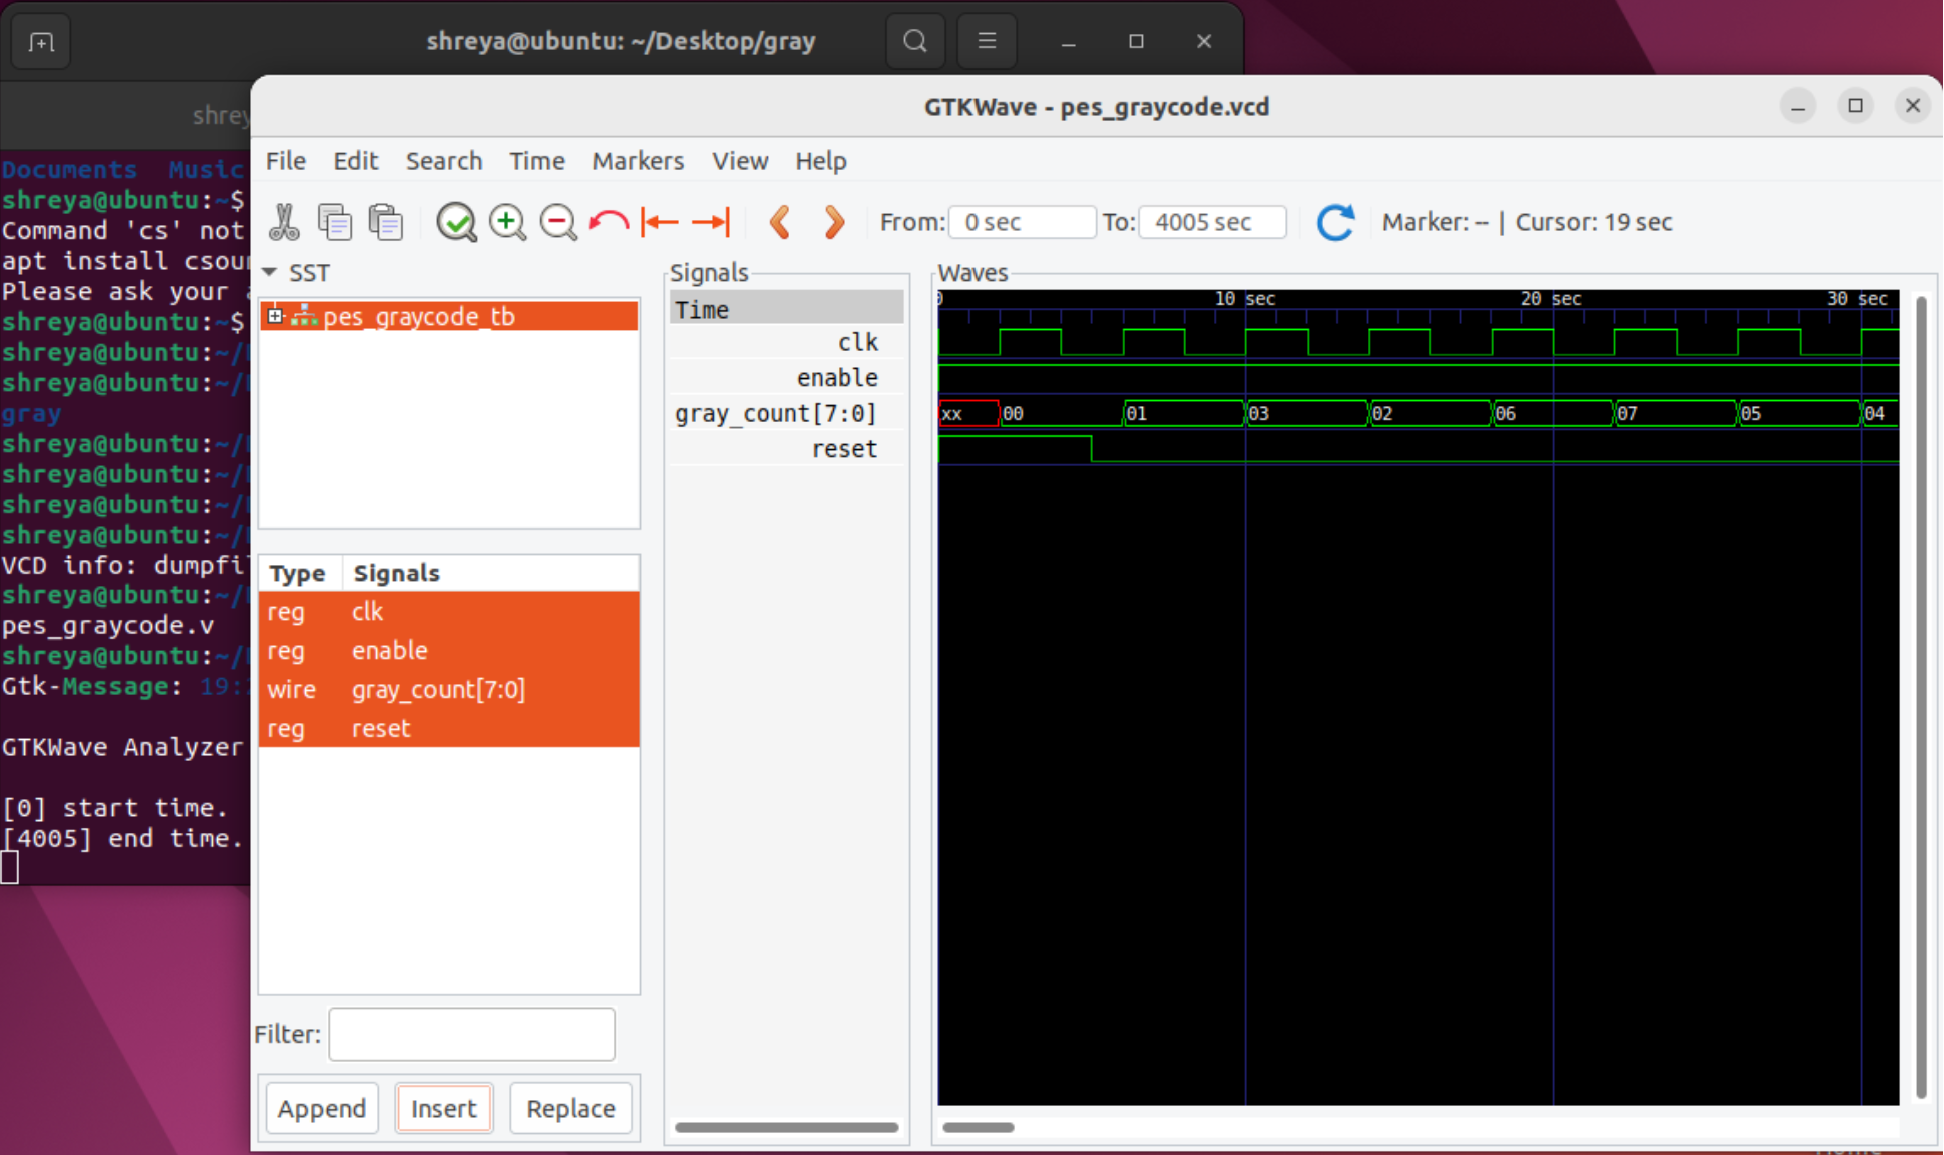The image size is (1944, 1155).
Task: Click the 10 sec time ruler mark
Action: point(1245,299)
